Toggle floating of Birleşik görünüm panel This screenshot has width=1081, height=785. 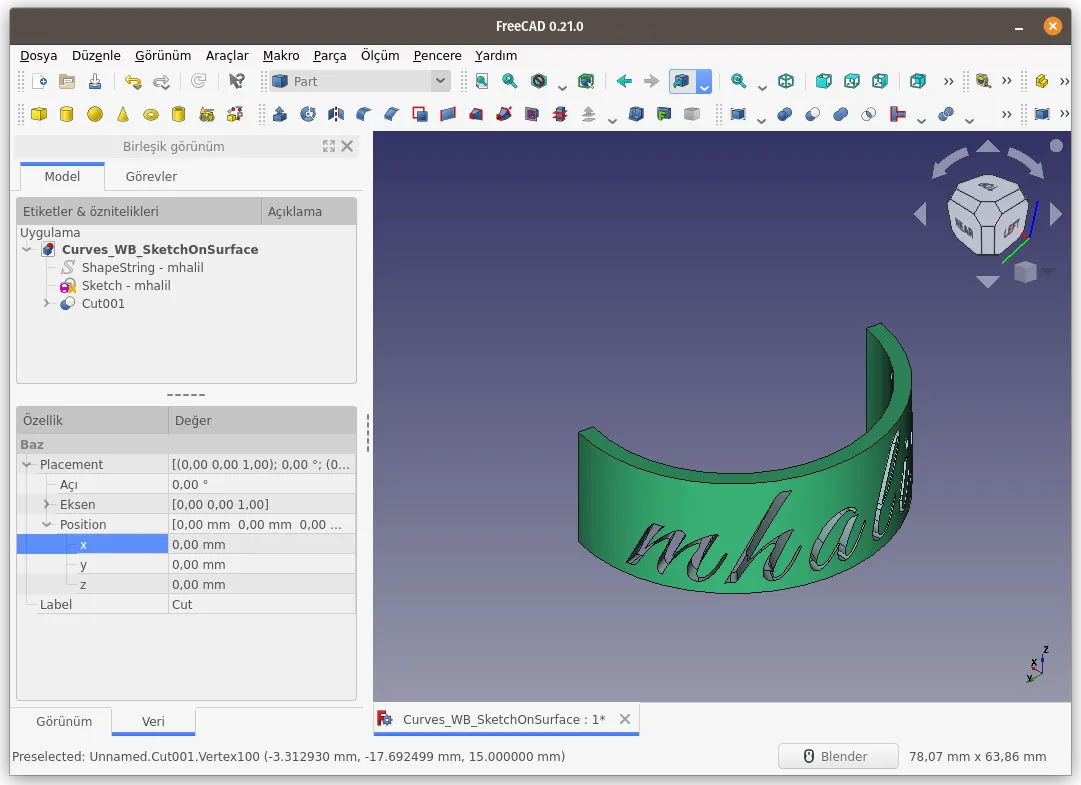tap(329, 146)
